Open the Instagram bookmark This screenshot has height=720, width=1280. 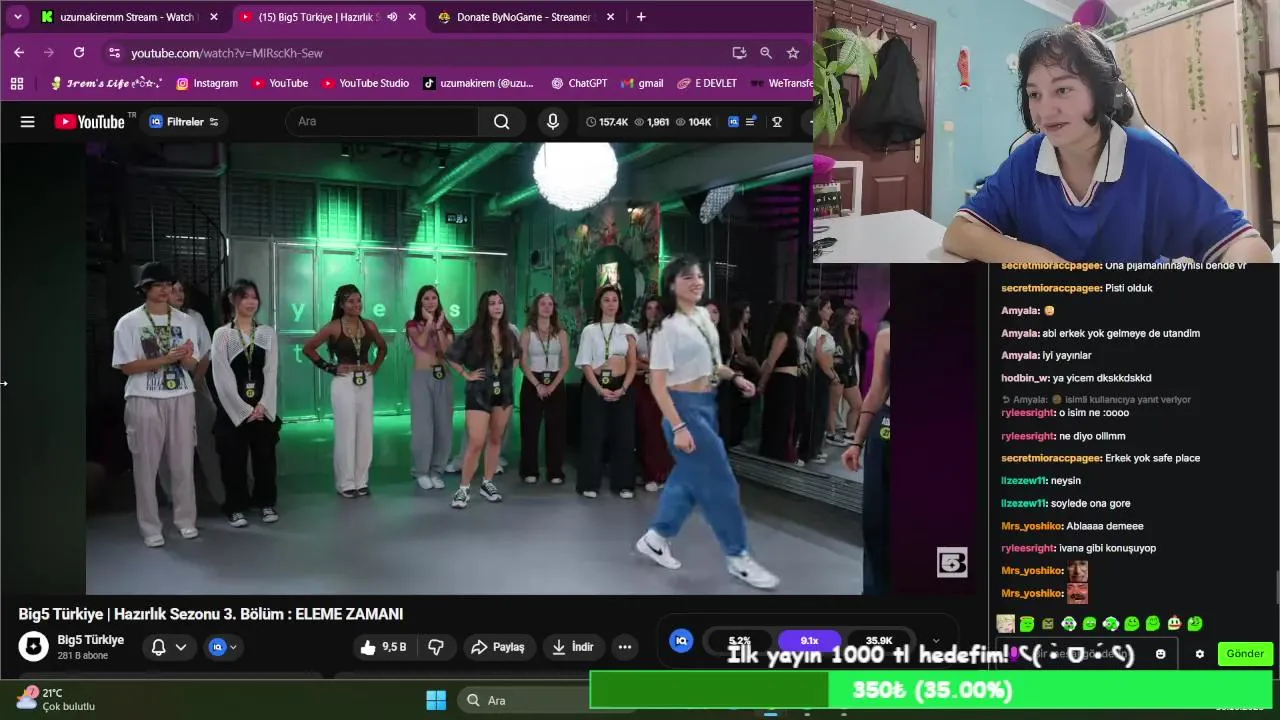[207, 83]
